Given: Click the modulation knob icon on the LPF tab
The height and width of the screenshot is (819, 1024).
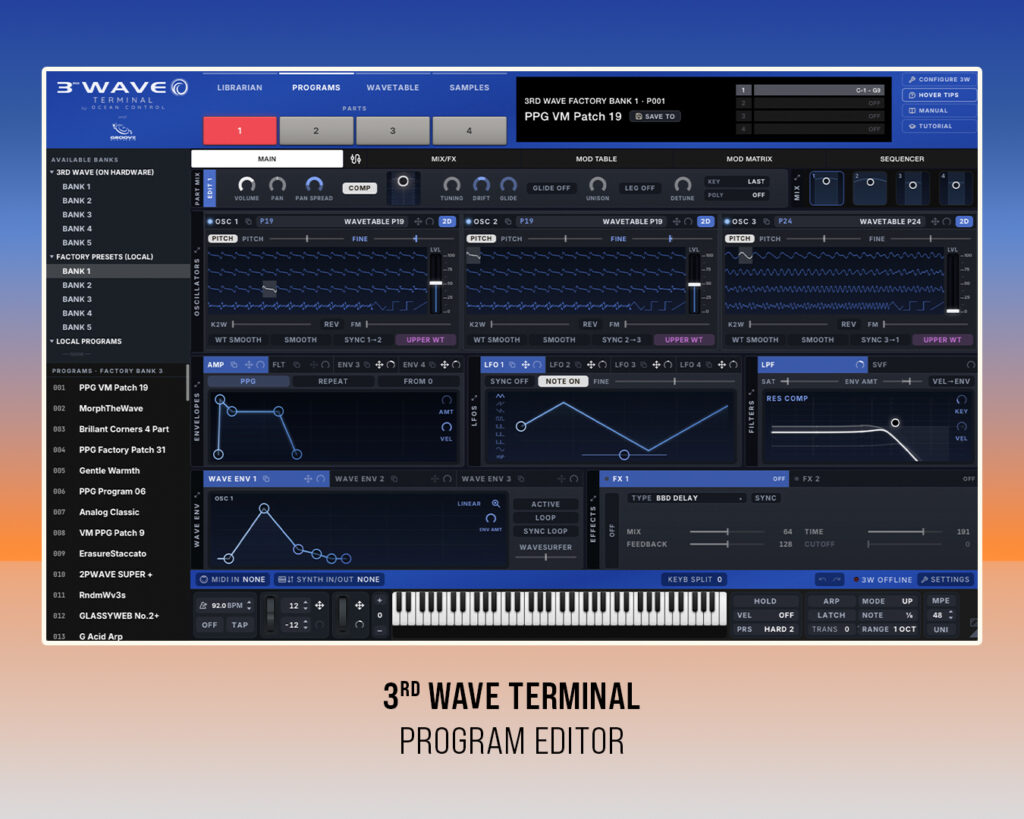Looking at the screenshot, I should click(859, 364).
